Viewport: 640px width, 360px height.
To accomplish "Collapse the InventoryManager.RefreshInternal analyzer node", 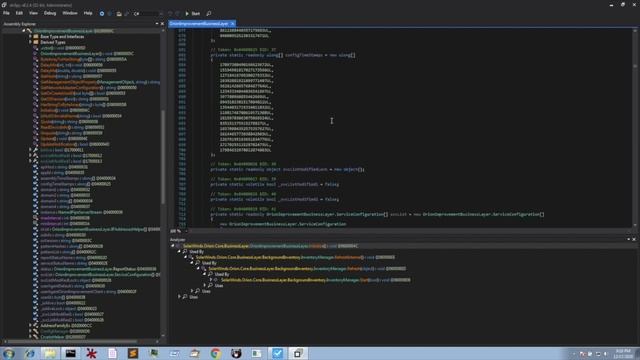I will [186, 258].
